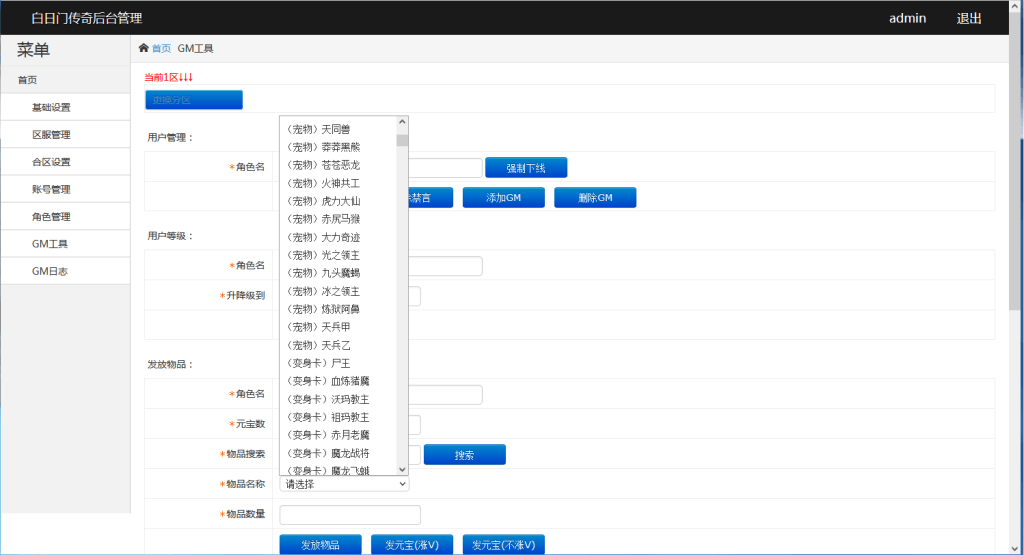Click the home icon in breadcrumb
The image size is (1024, 555).
point(143,48)
